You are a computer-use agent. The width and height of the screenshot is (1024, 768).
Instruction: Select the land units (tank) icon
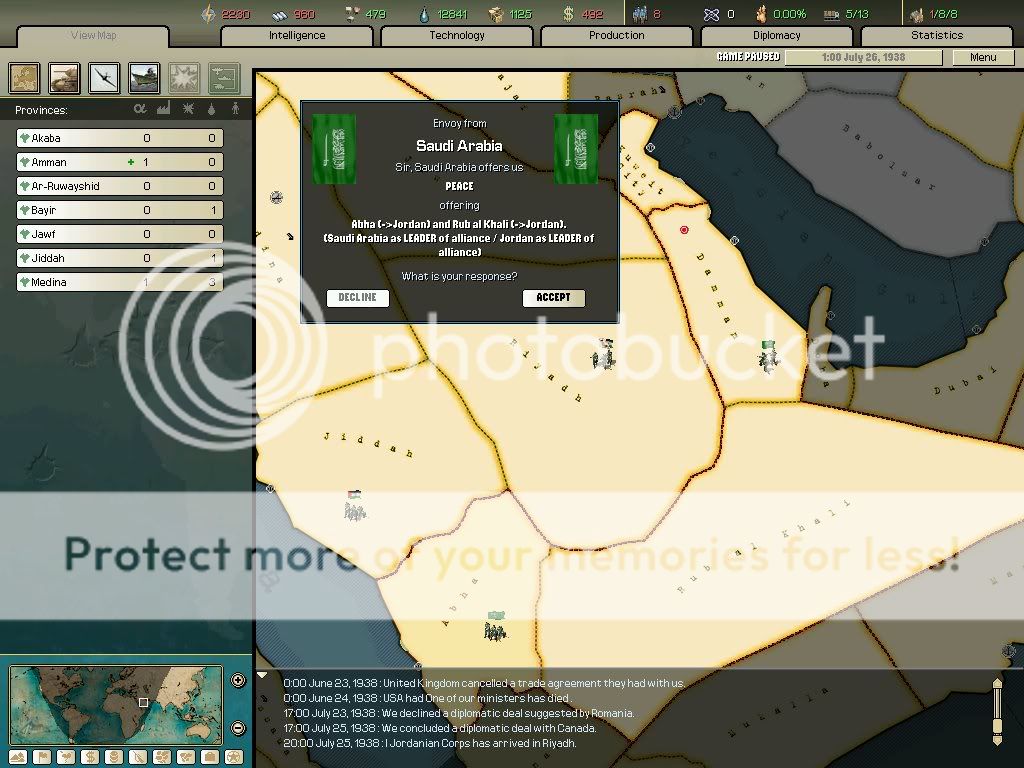[x=64, y=78]
